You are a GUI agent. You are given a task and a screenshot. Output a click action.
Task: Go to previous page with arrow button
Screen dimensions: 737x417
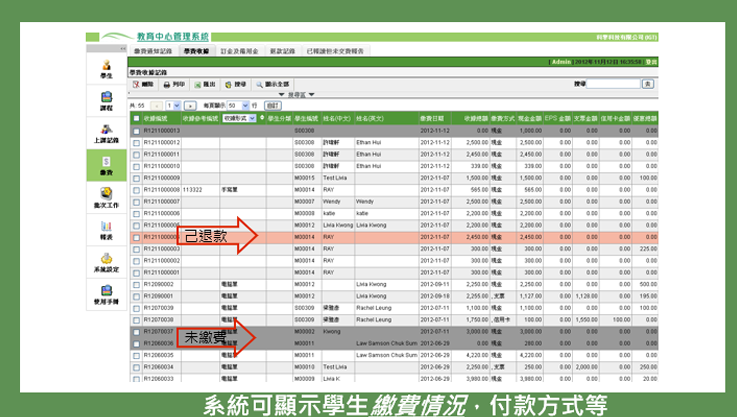point(157,106)
